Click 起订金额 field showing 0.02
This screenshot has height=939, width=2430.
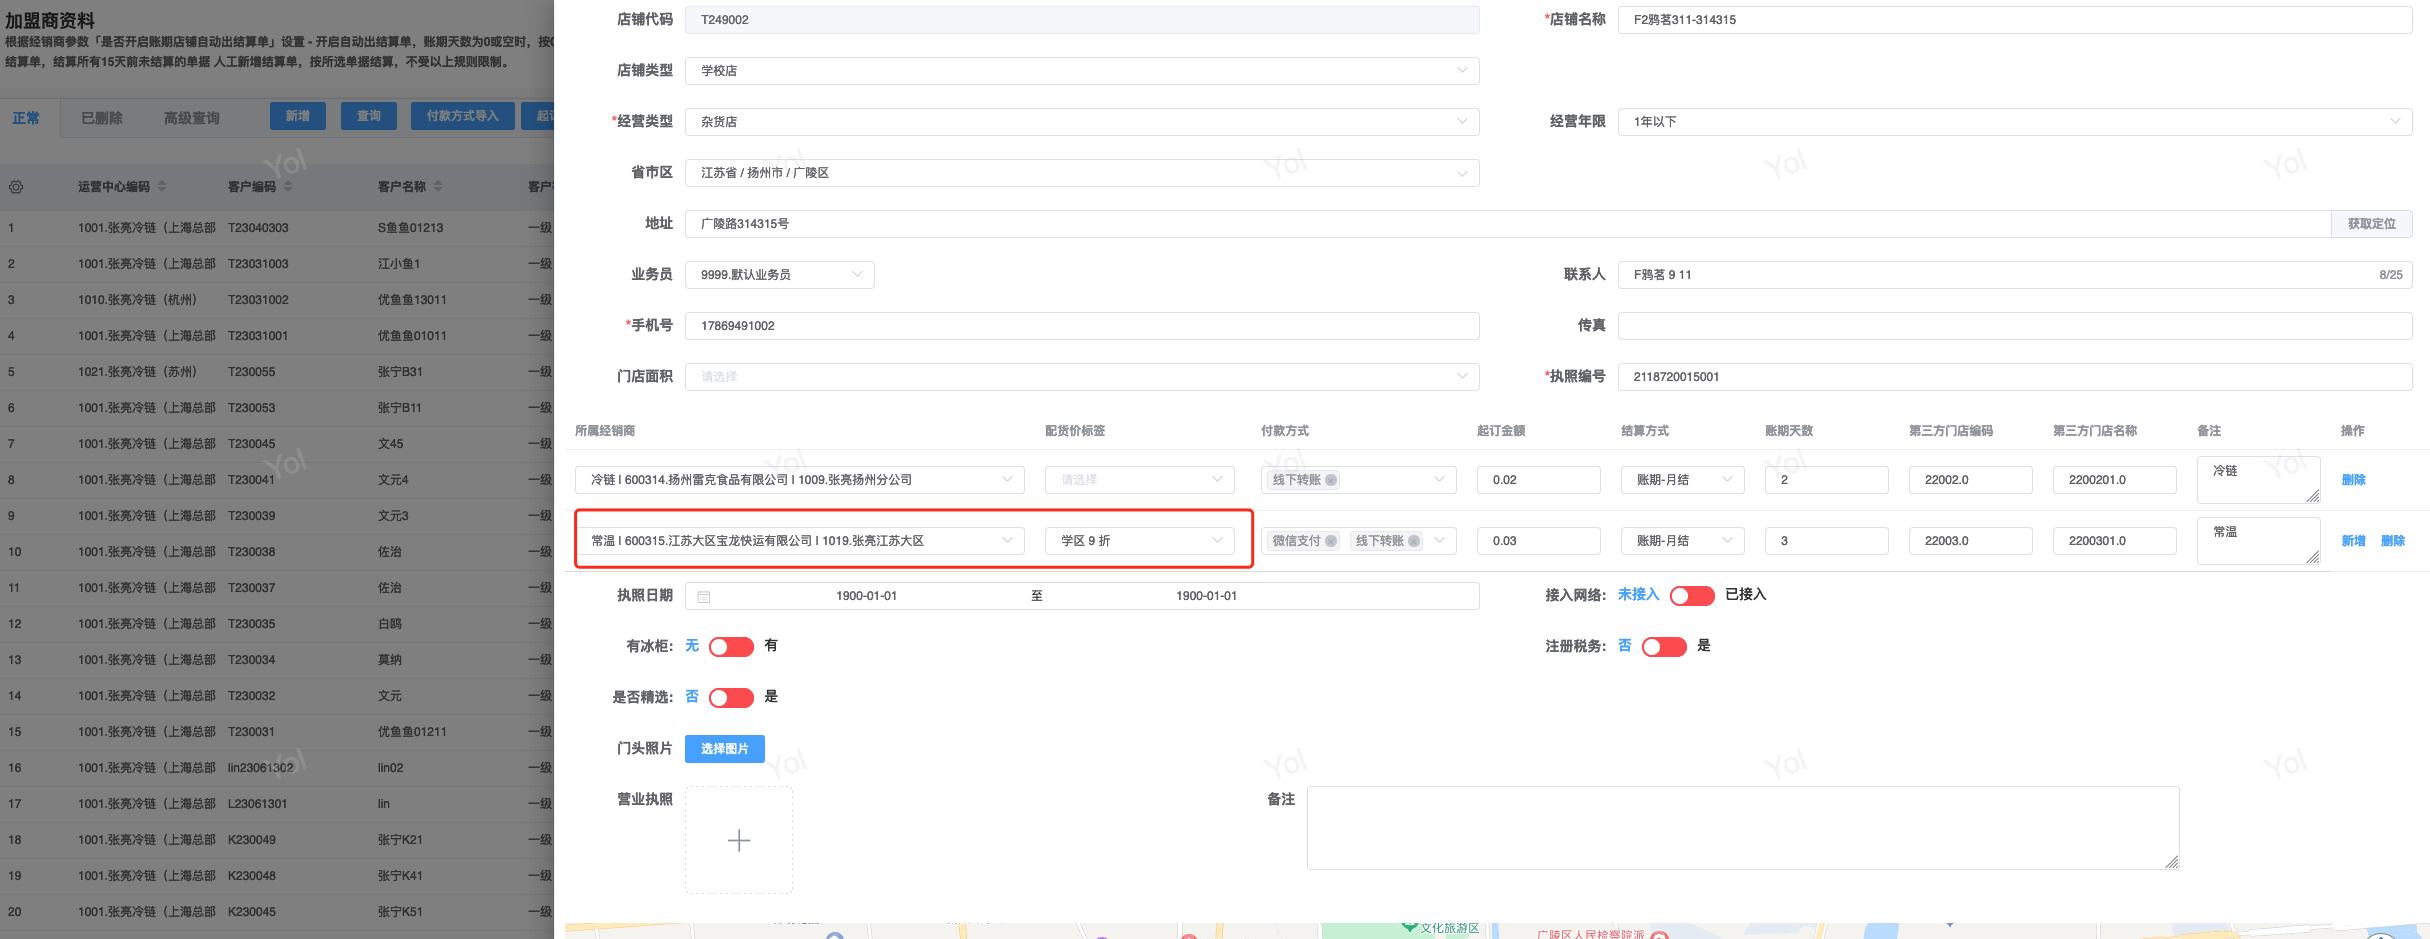click(1539, 480)
